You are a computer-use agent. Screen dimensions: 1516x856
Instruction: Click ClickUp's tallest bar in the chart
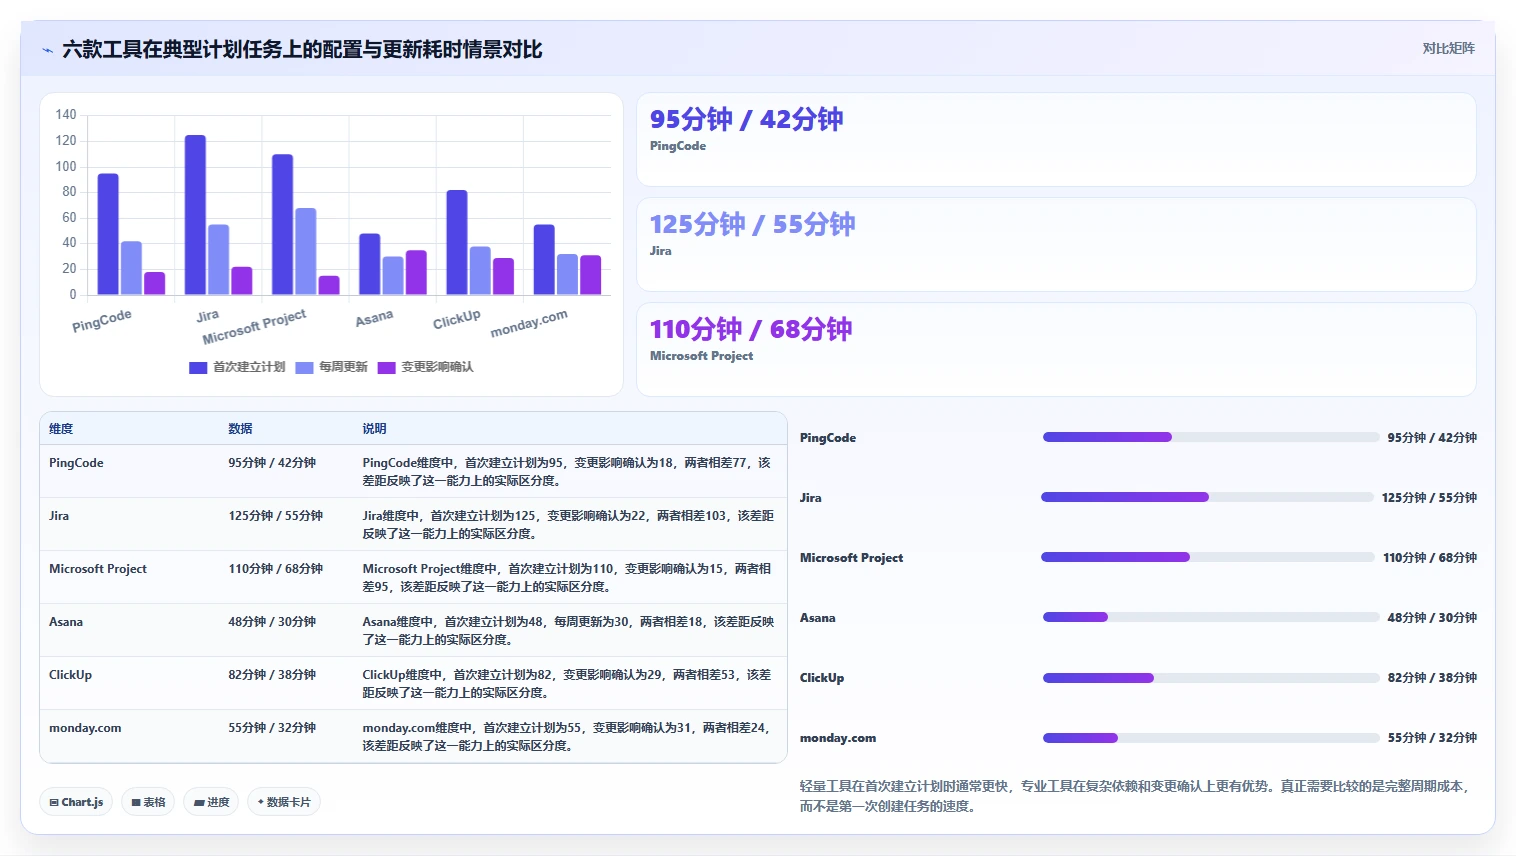click(457, 242)
